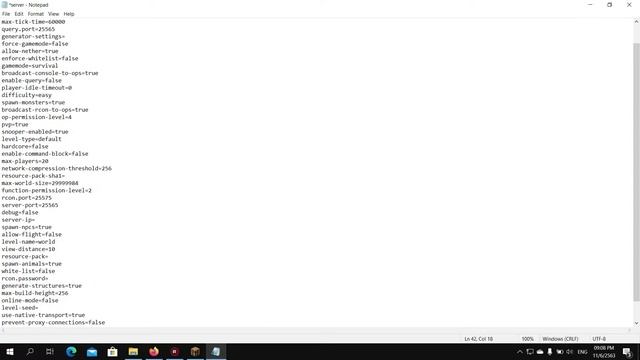Click the line 'allow-nether=true'

point(30,51)
